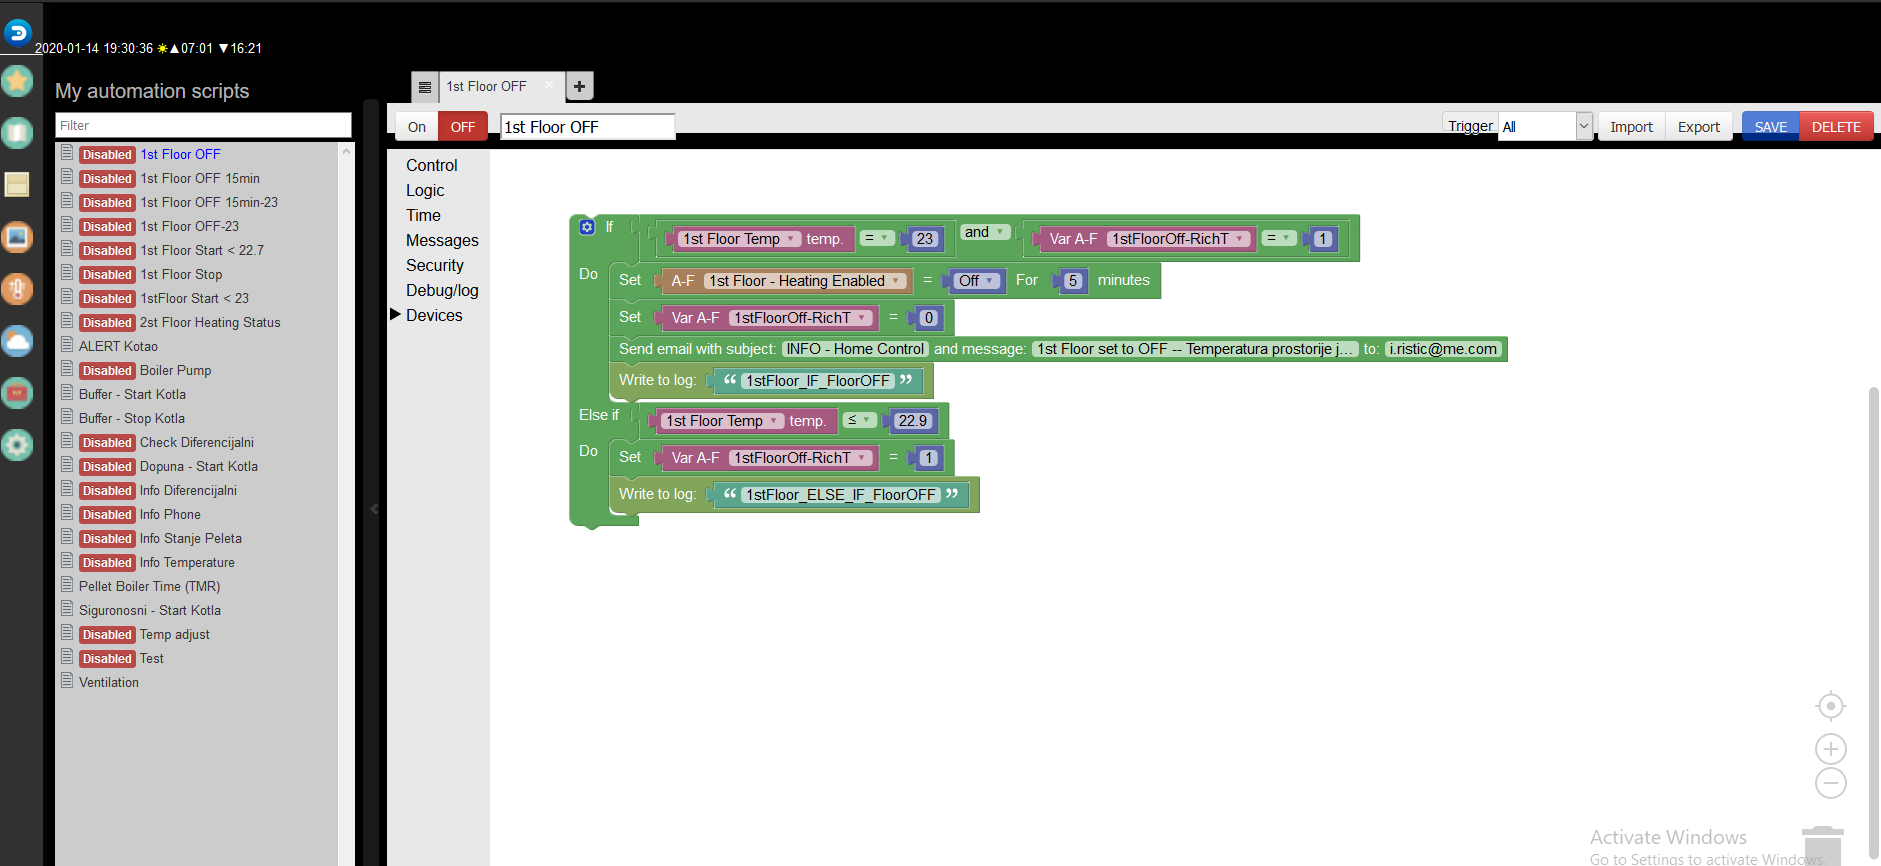Add a new script tab with plus button
The width and height of the screenshot is (1881, 866).
click(579, 87)
